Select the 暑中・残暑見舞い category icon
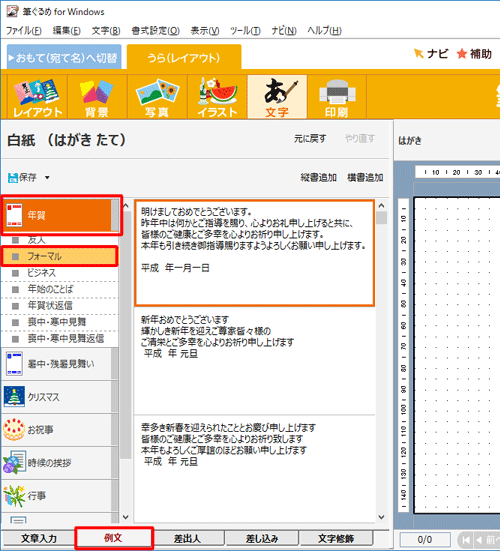The image size is (500, 551). [14, 364]
